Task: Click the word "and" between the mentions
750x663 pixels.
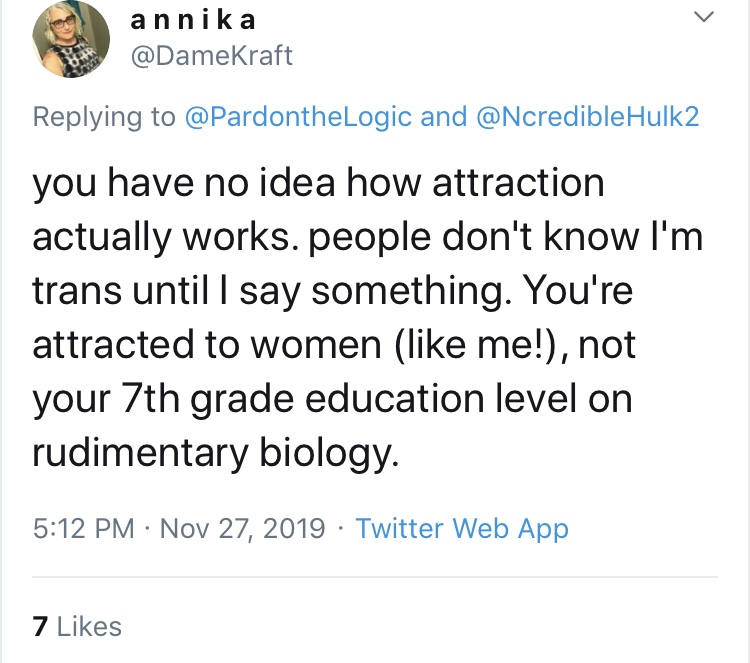Action: pyautogui.click(x=443, y=116)
